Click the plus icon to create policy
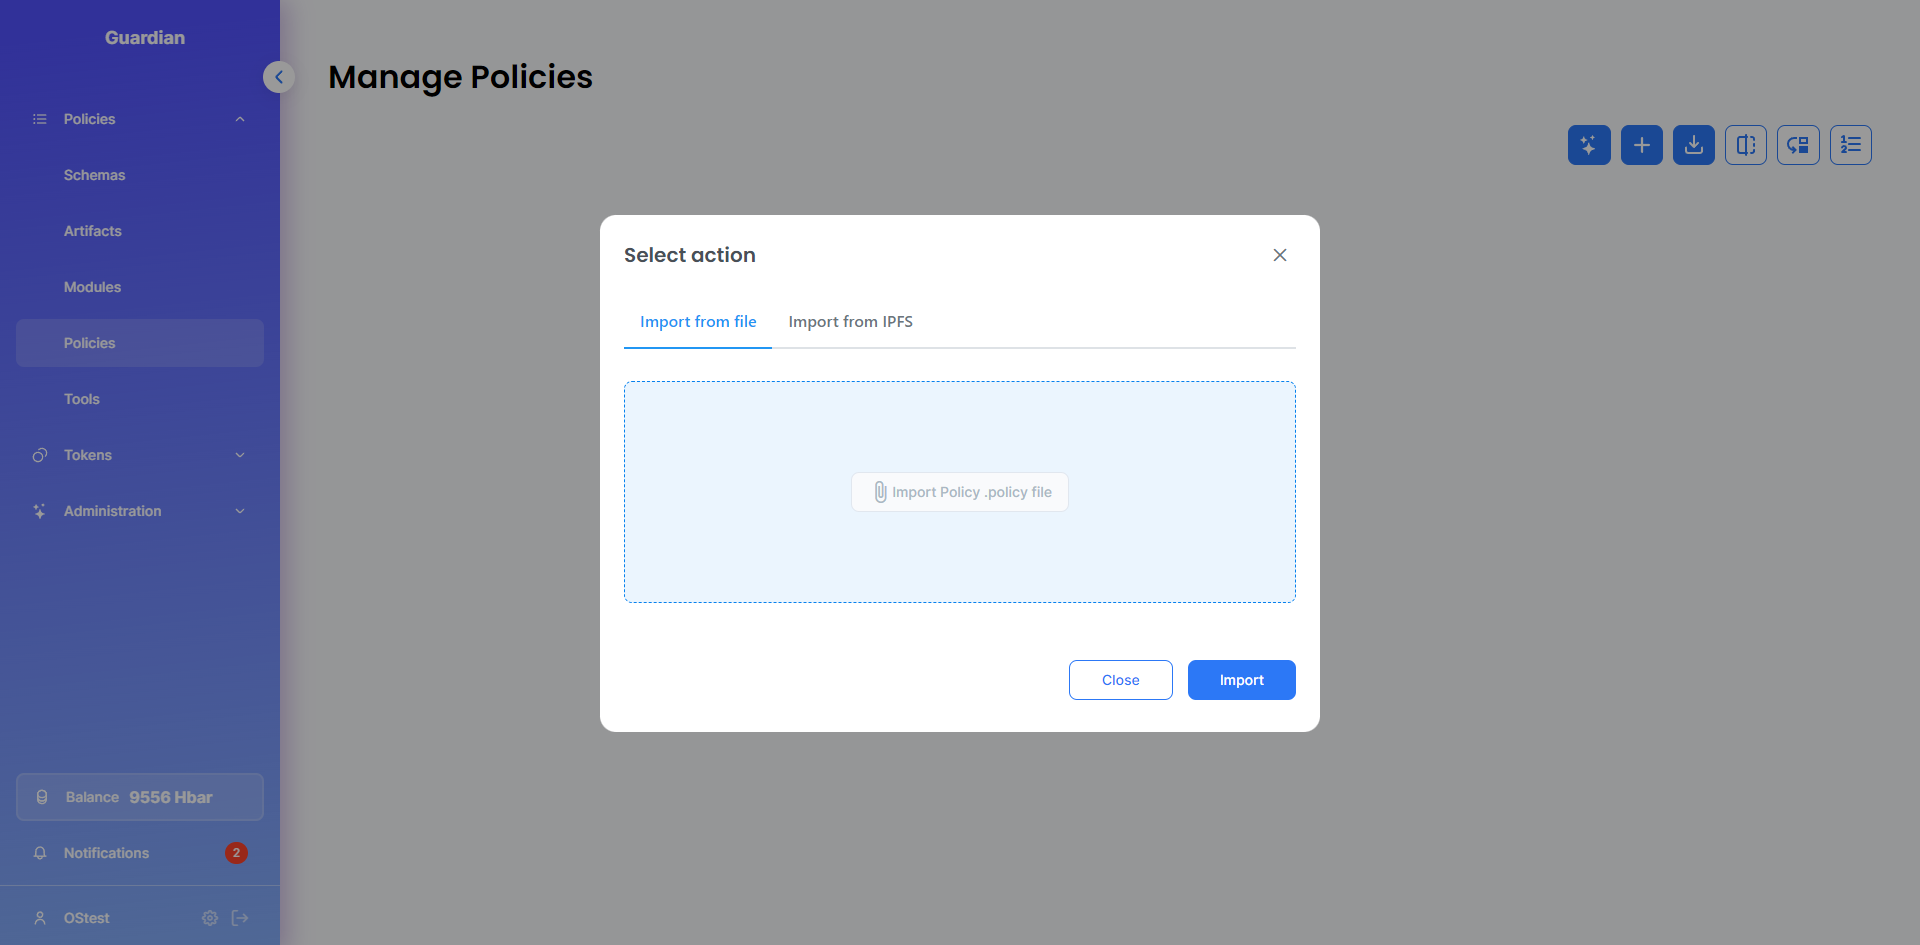Image resolution: width=1920 pixels, height=945 pixels. 1641,145
